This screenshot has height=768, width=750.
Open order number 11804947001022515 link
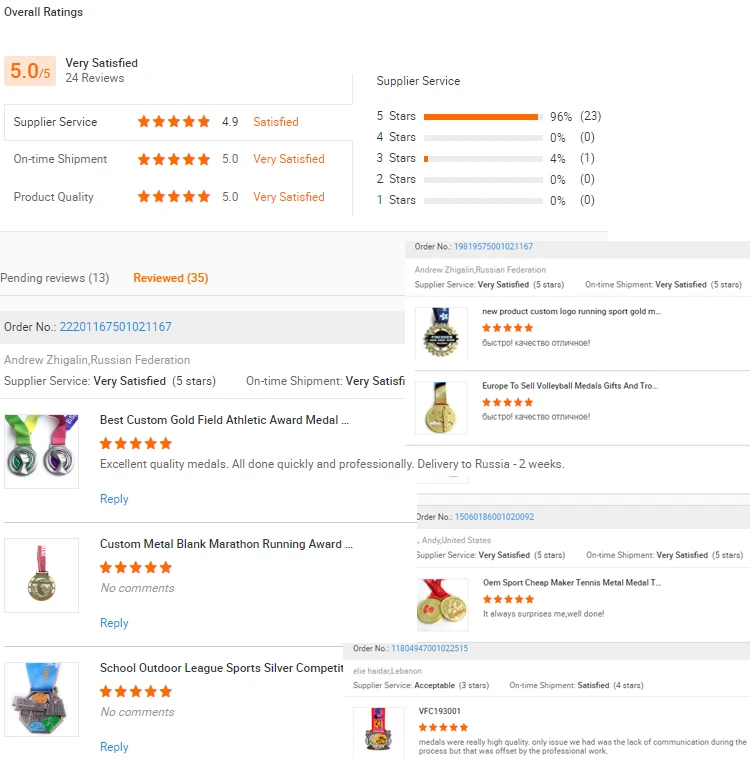point(430,648)
